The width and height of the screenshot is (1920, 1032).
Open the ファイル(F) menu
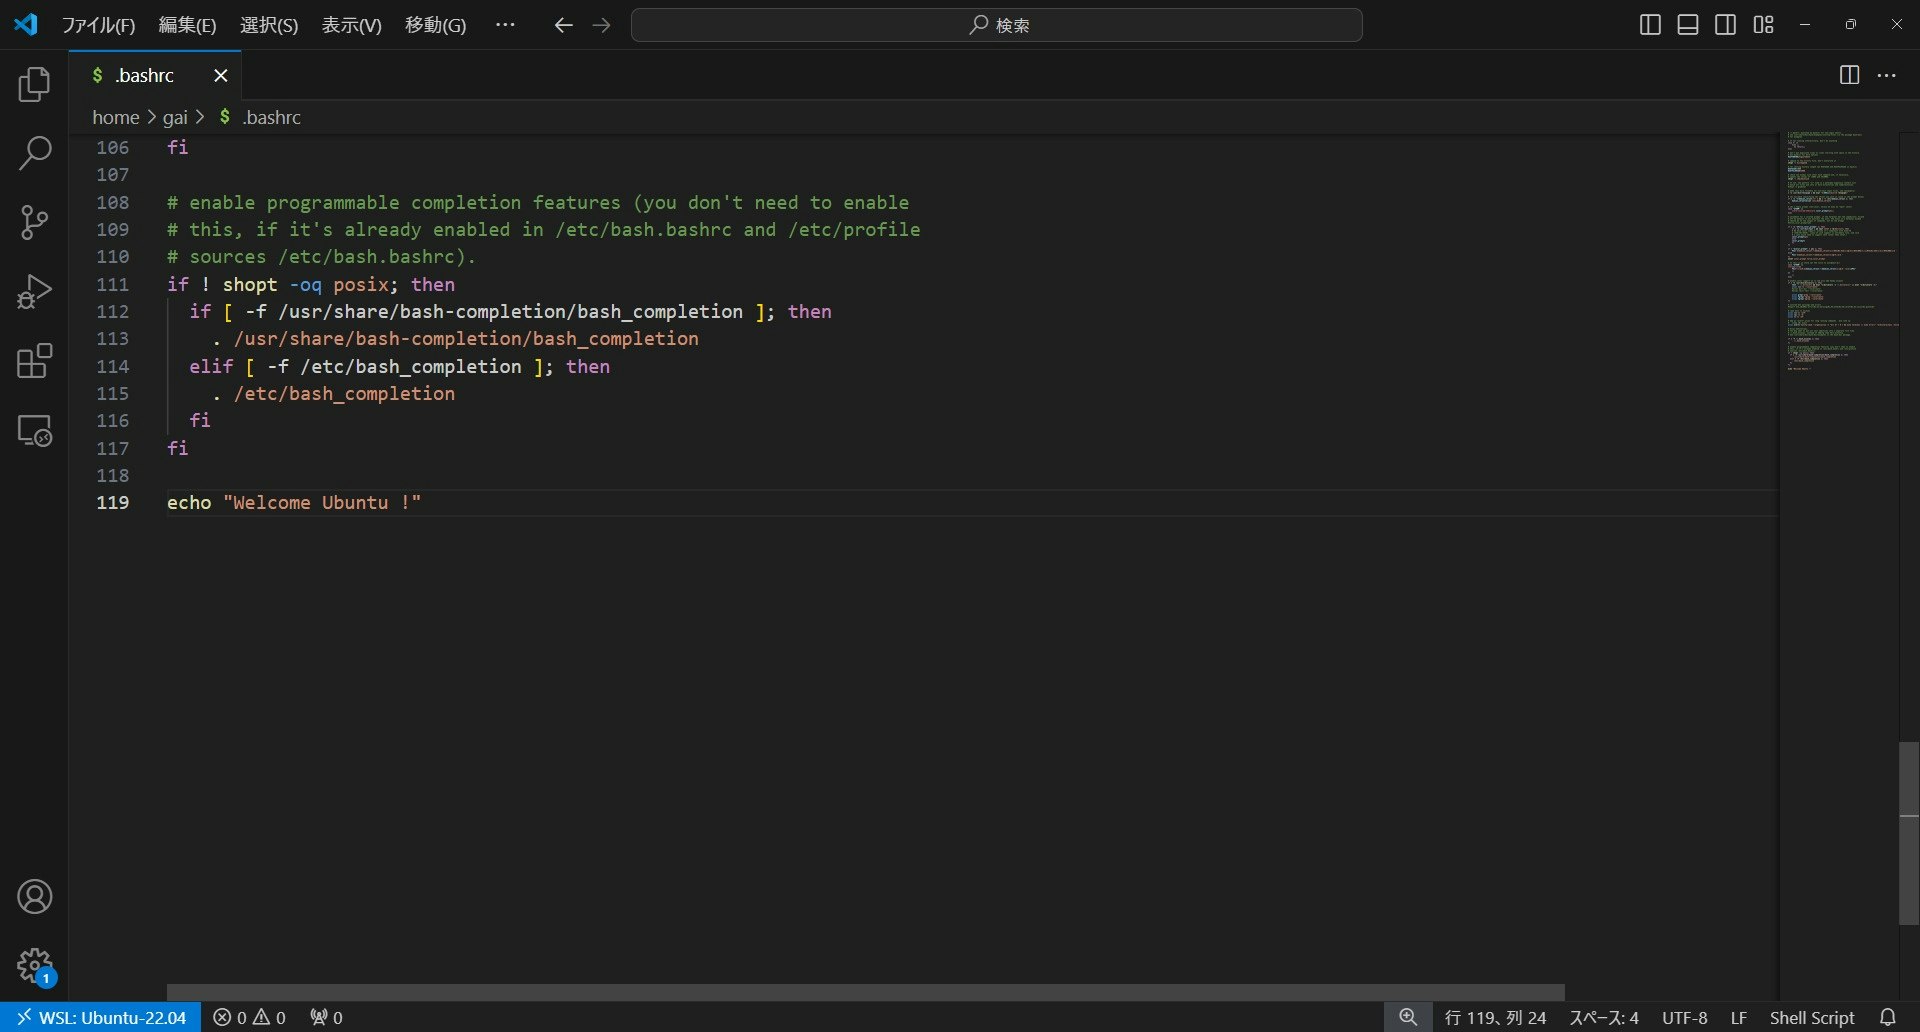click(x=98, y=25)
